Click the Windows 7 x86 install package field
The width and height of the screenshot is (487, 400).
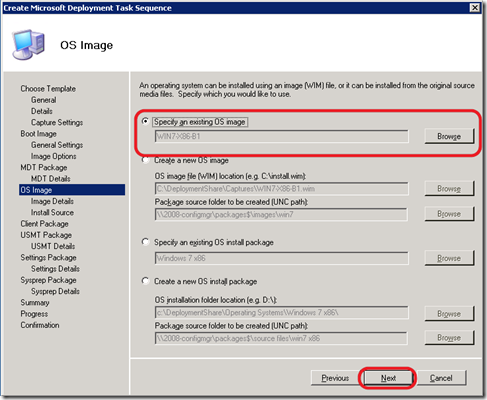[x=281, y=258]
